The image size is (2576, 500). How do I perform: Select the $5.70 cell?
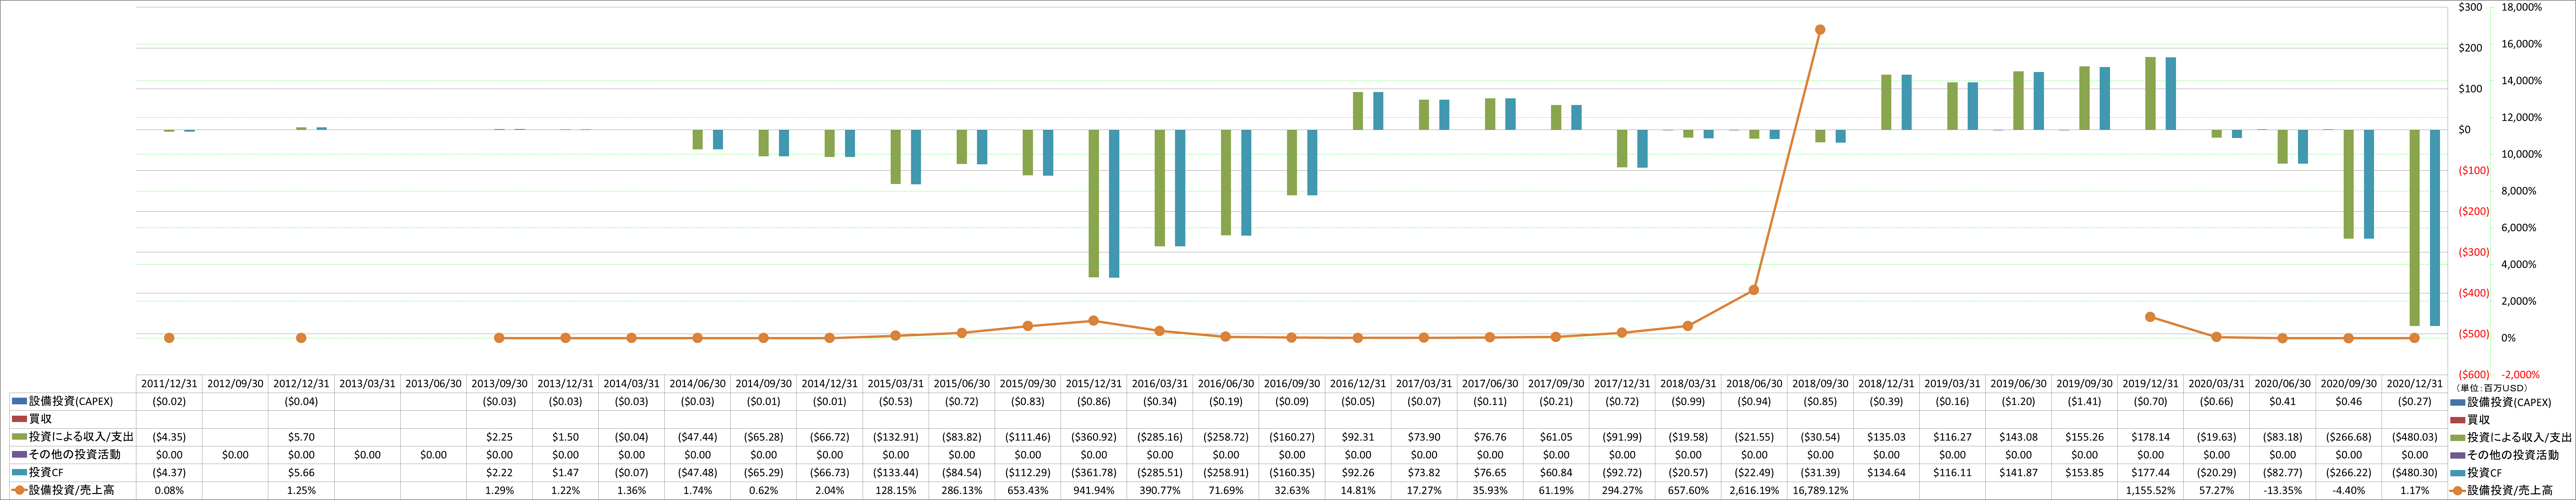(x=301, y=437)
